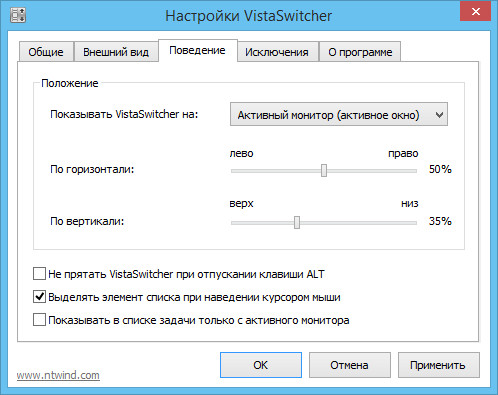Click the 50% horizontal value

tap(440, 169)
